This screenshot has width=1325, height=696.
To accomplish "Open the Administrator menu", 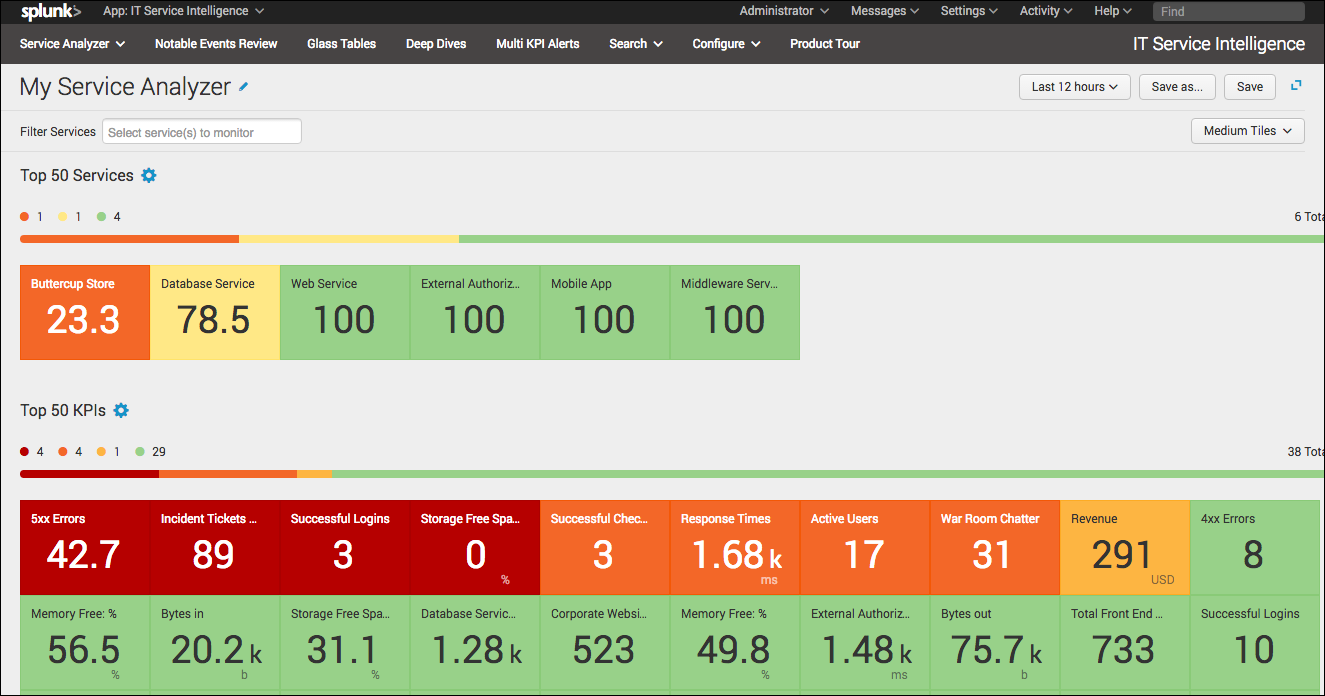I will pos(784,11).
